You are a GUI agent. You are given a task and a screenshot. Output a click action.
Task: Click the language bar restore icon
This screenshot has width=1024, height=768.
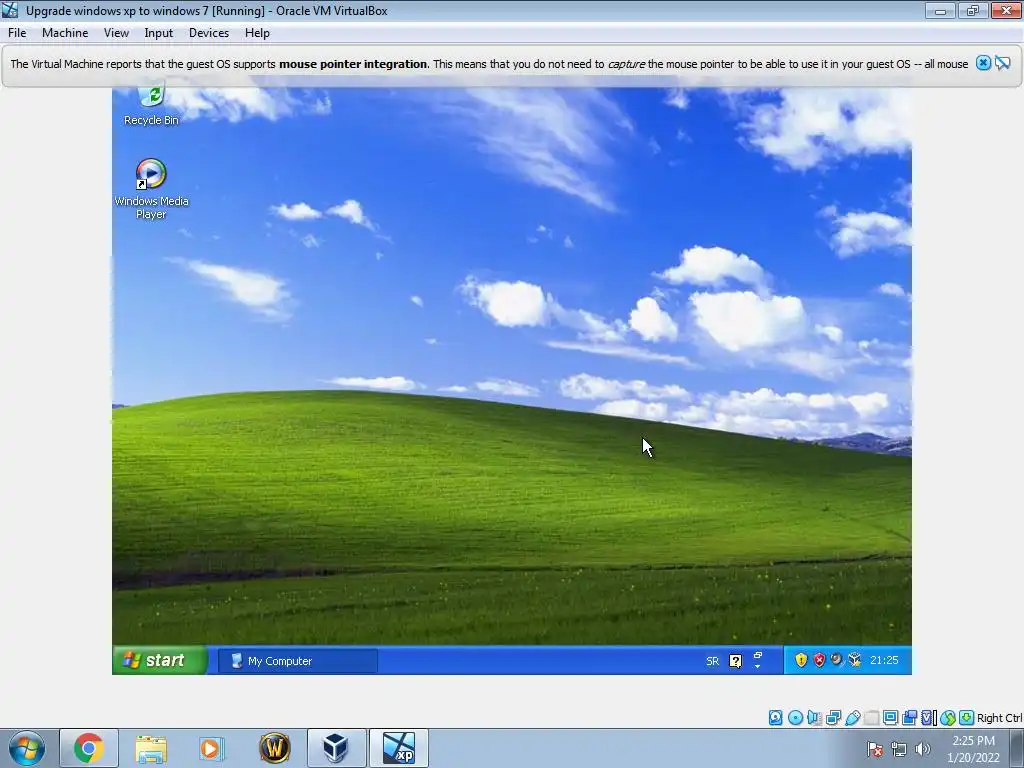[x=758, y=654]
